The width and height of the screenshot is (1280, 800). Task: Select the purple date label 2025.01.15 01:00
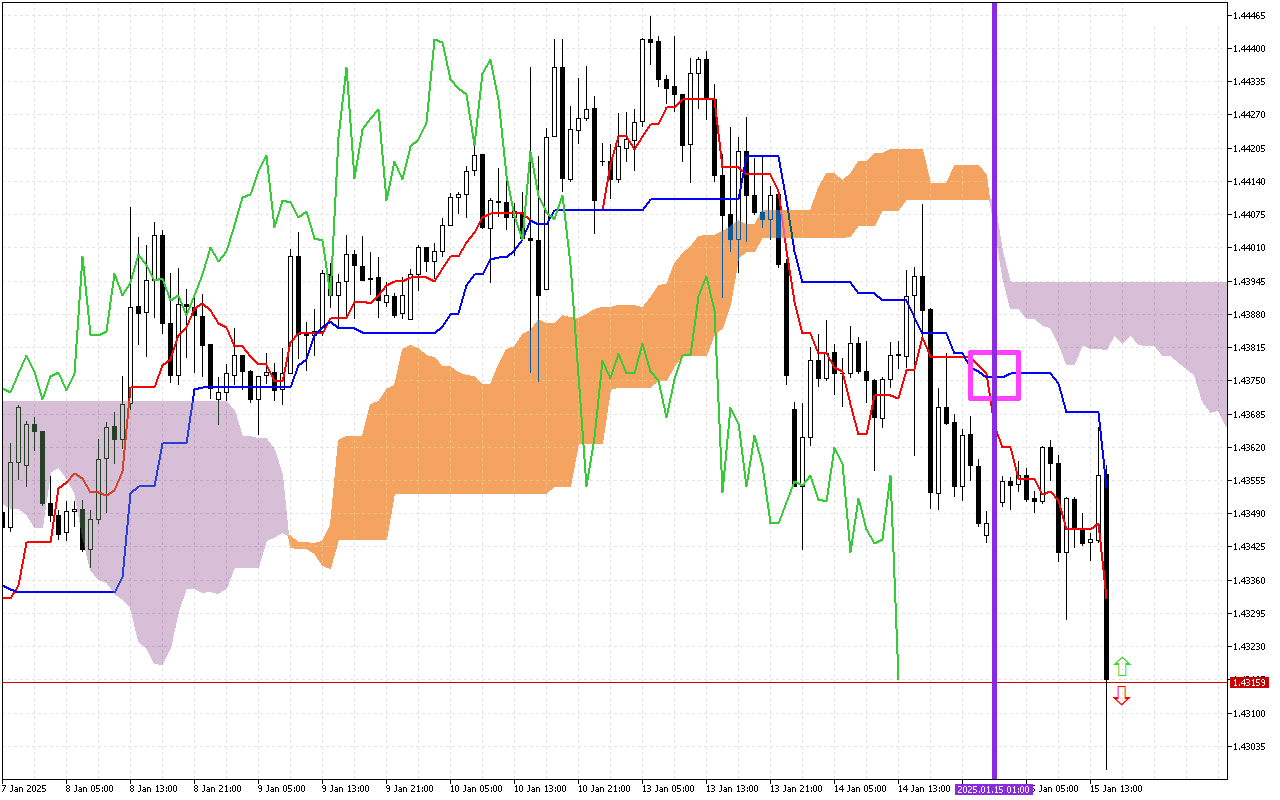pyautogui.click(x=994, y=789)
